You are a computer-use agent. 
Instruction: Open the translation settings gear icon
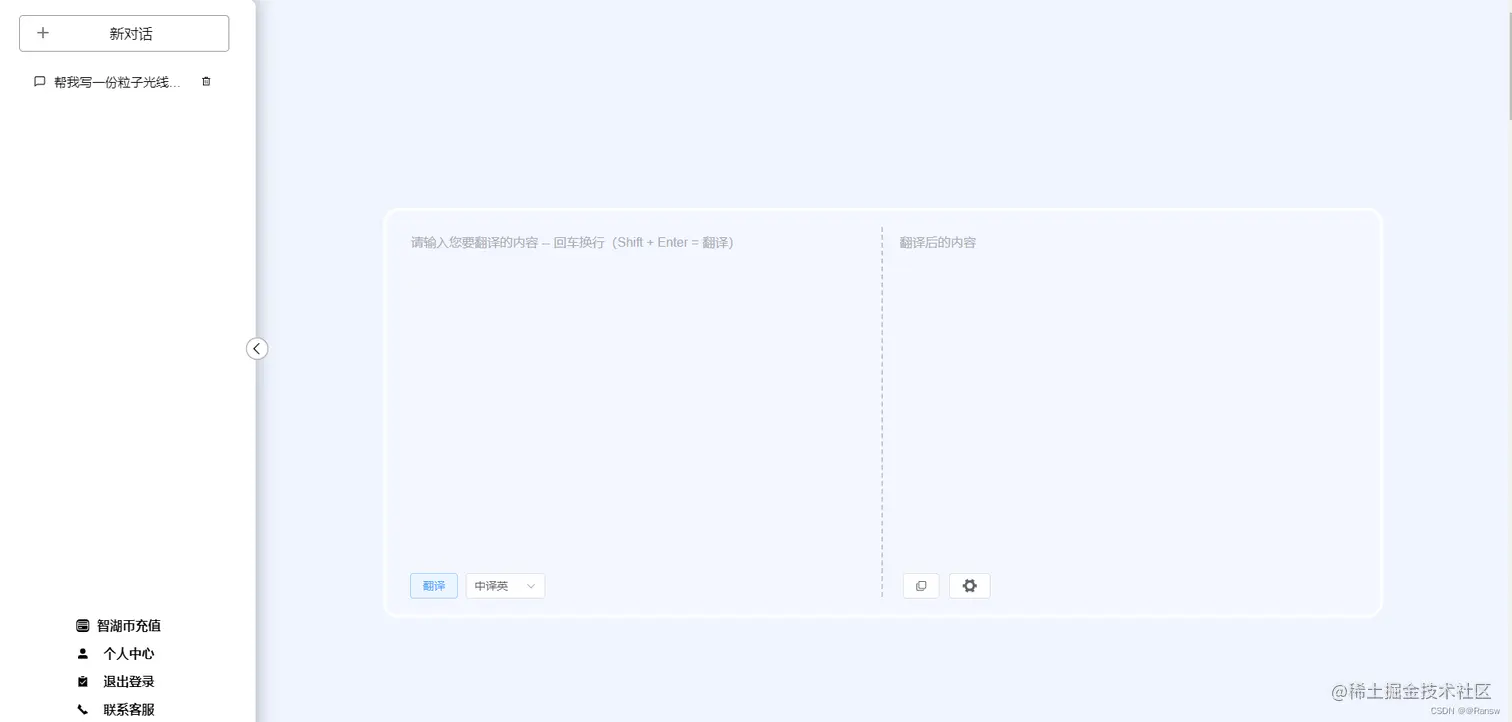968,585
